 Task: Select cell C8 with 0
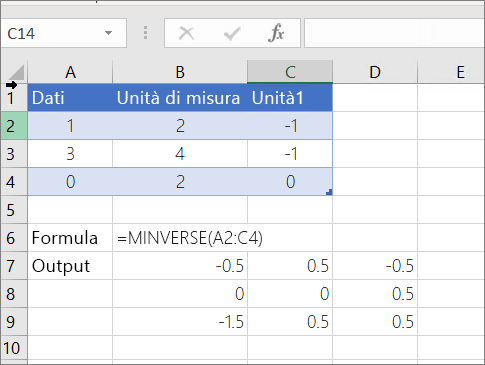pos(290,294)
